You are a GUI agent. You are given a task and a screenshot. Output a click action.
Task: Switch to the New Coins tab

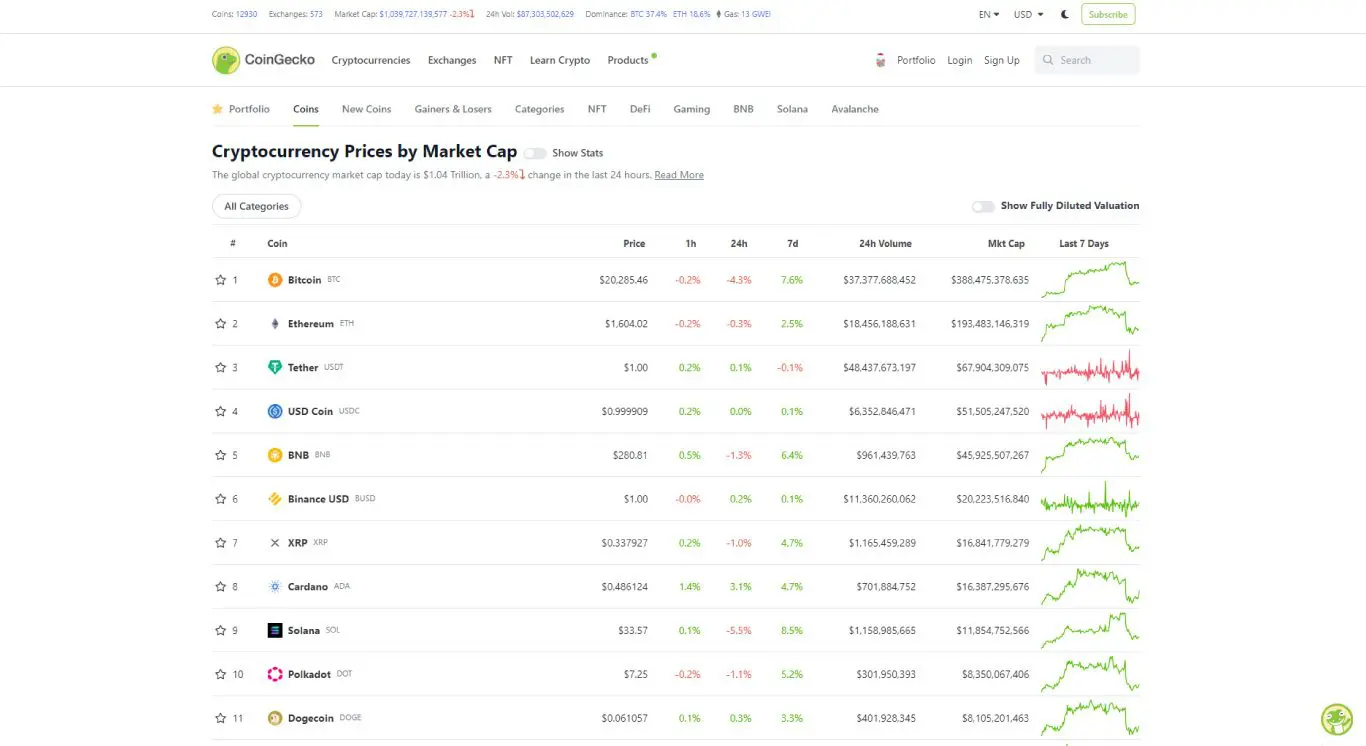[x=366, y=109]
